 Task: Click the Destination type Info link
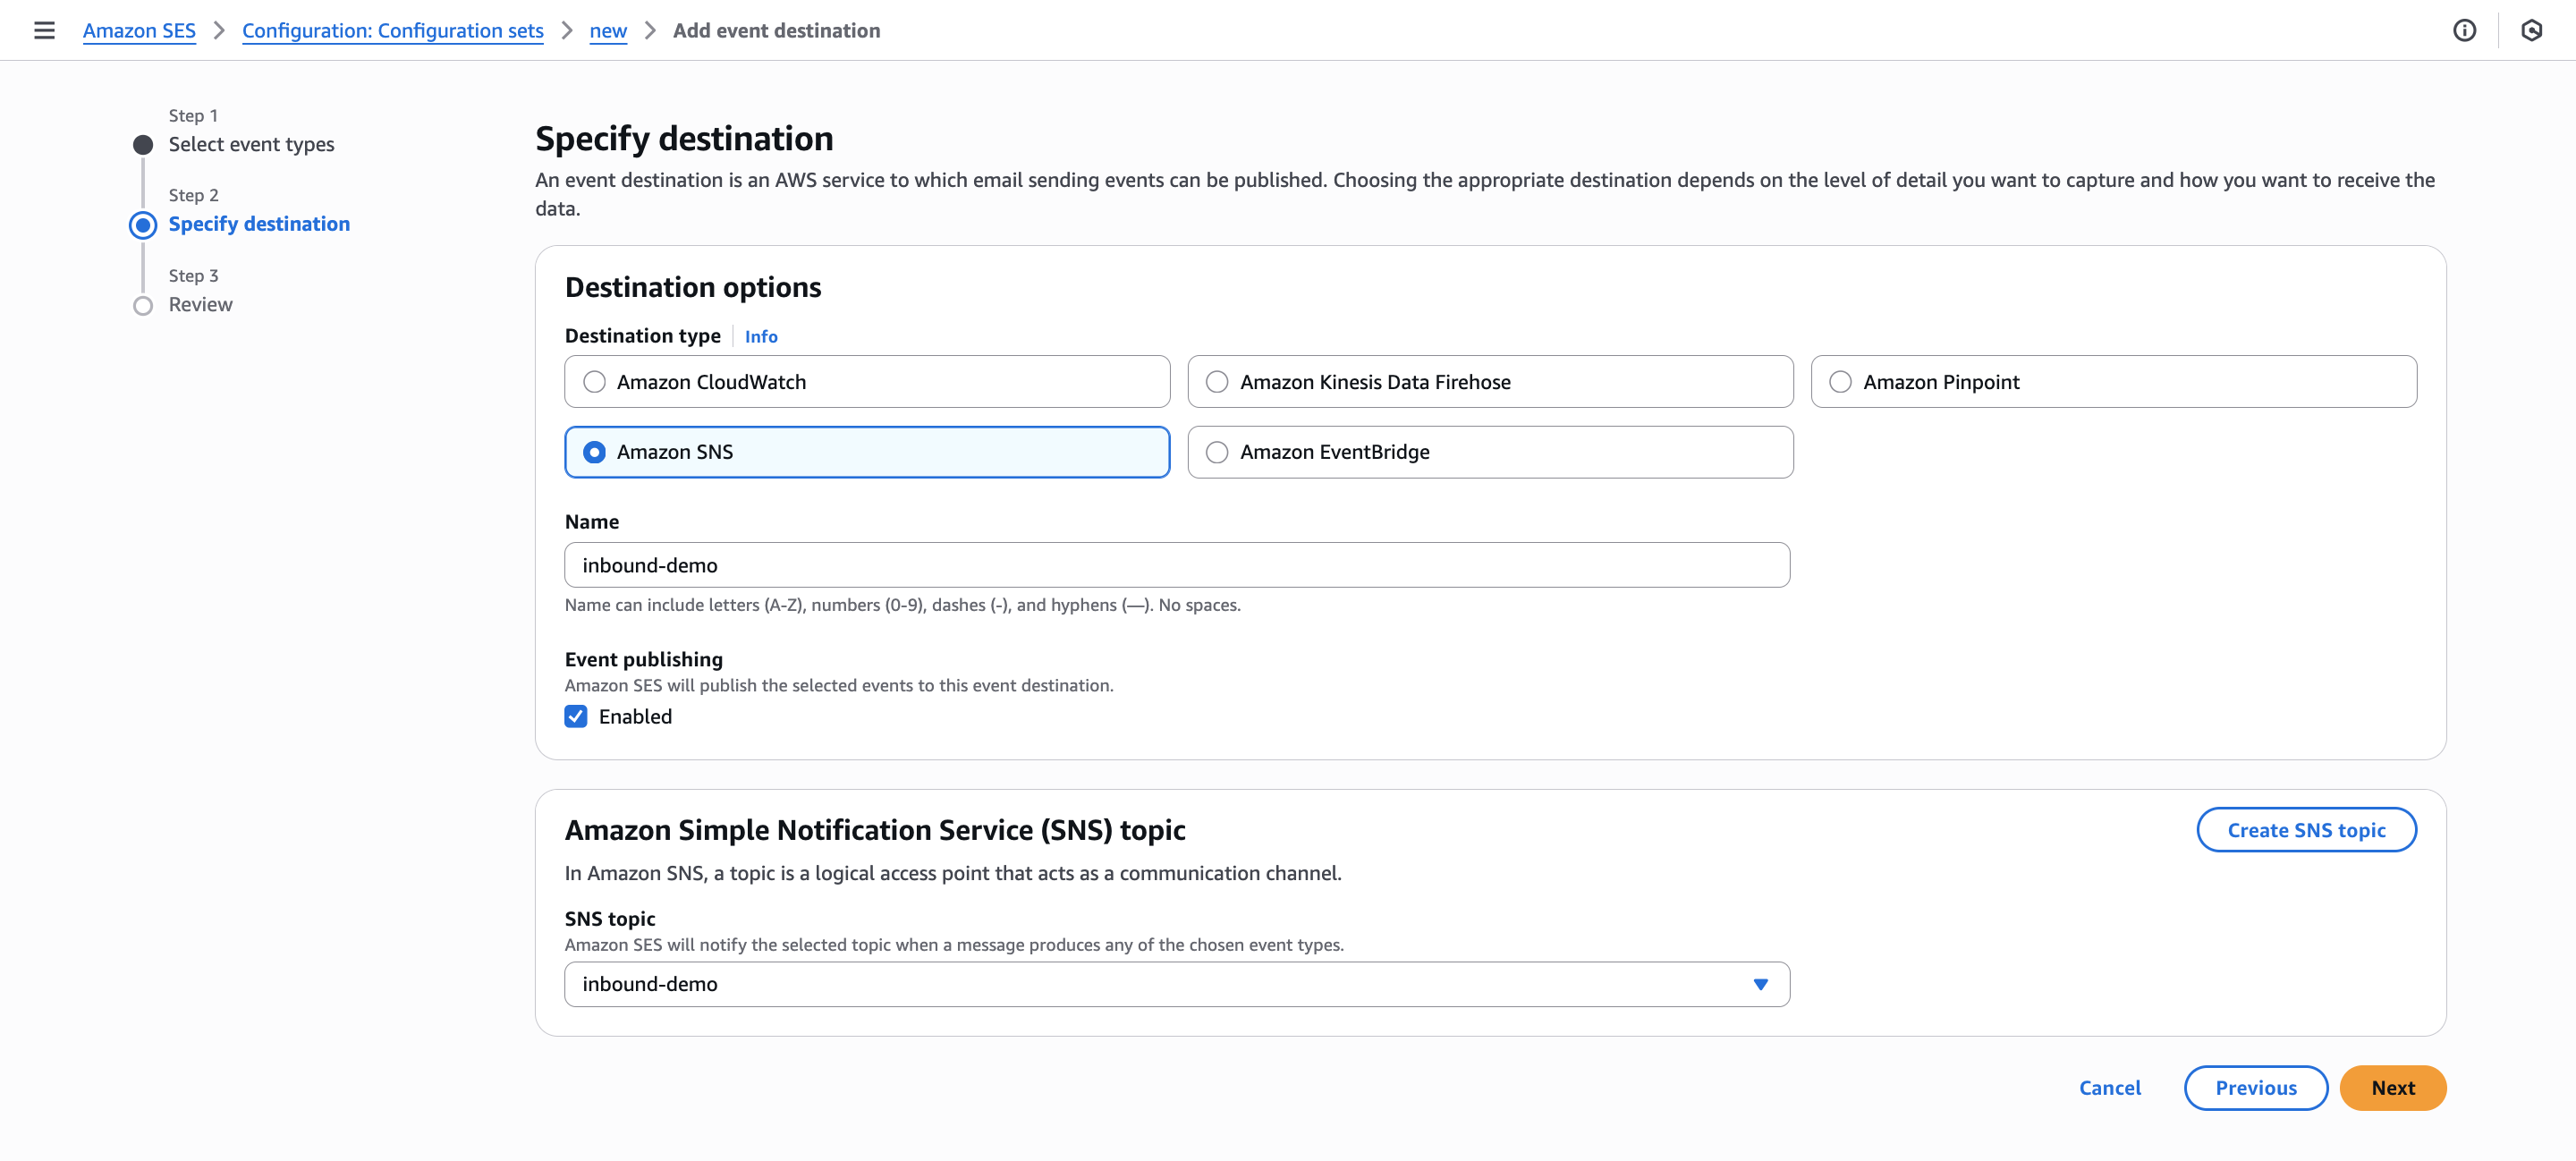[760, 336]
